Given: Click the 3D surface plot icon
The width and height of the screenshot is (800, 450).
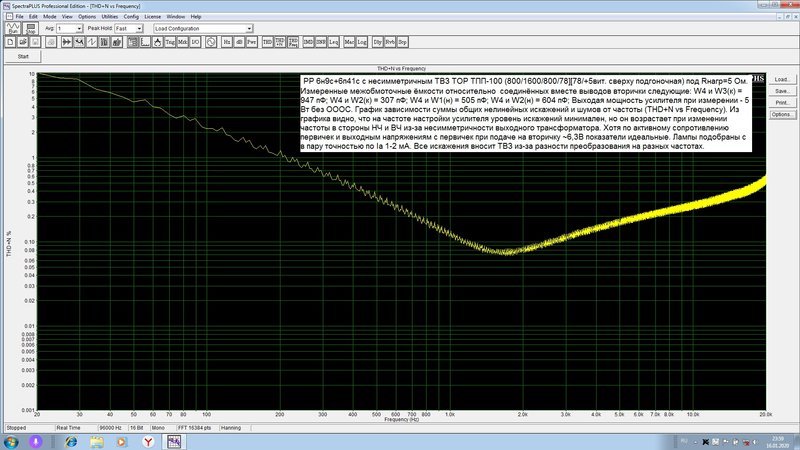Looking at the screenshot, I should pos(117,42).
